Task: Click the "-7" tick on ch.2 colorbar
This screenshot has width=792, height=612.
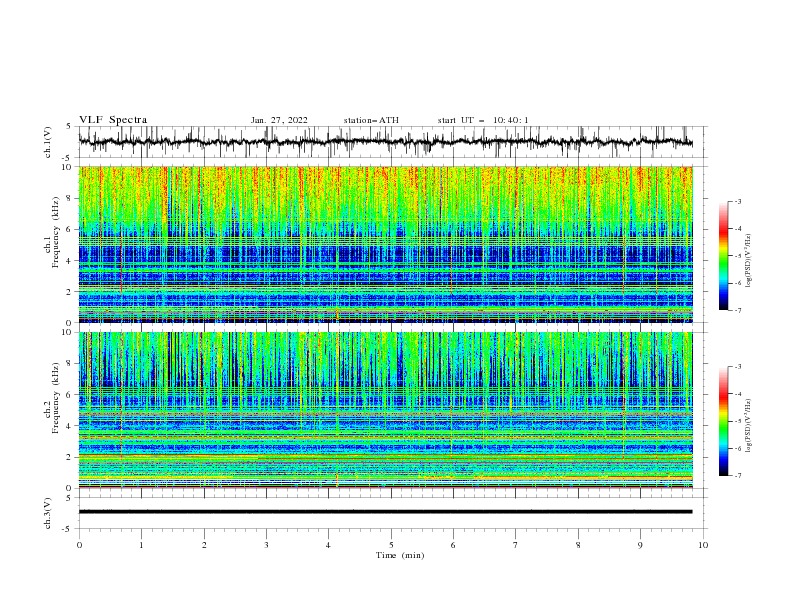Action: (737, 476)
